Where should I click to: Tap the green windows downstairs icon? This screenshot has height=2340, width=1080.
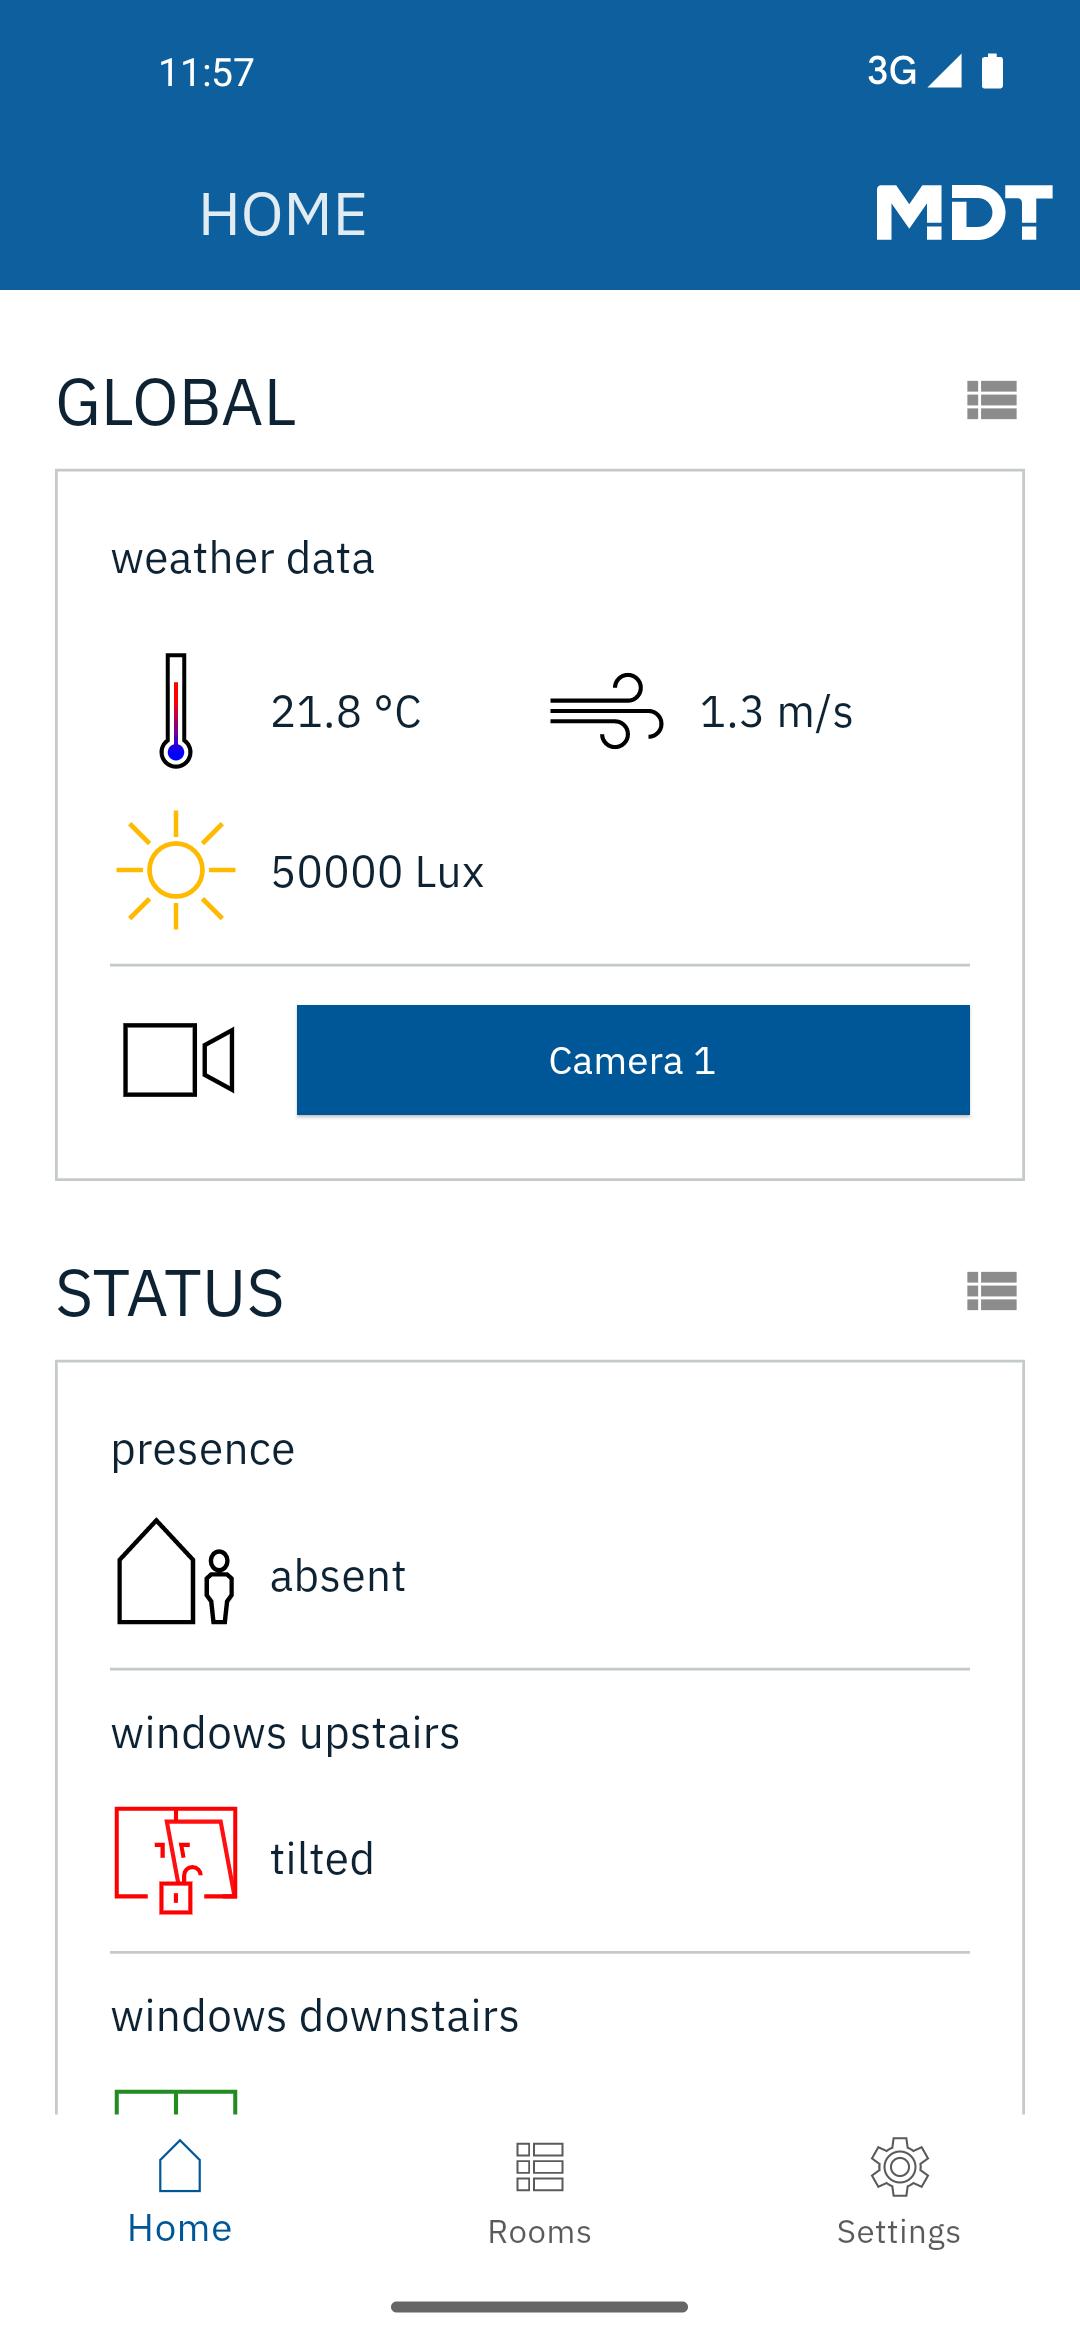click(176, 2100)
